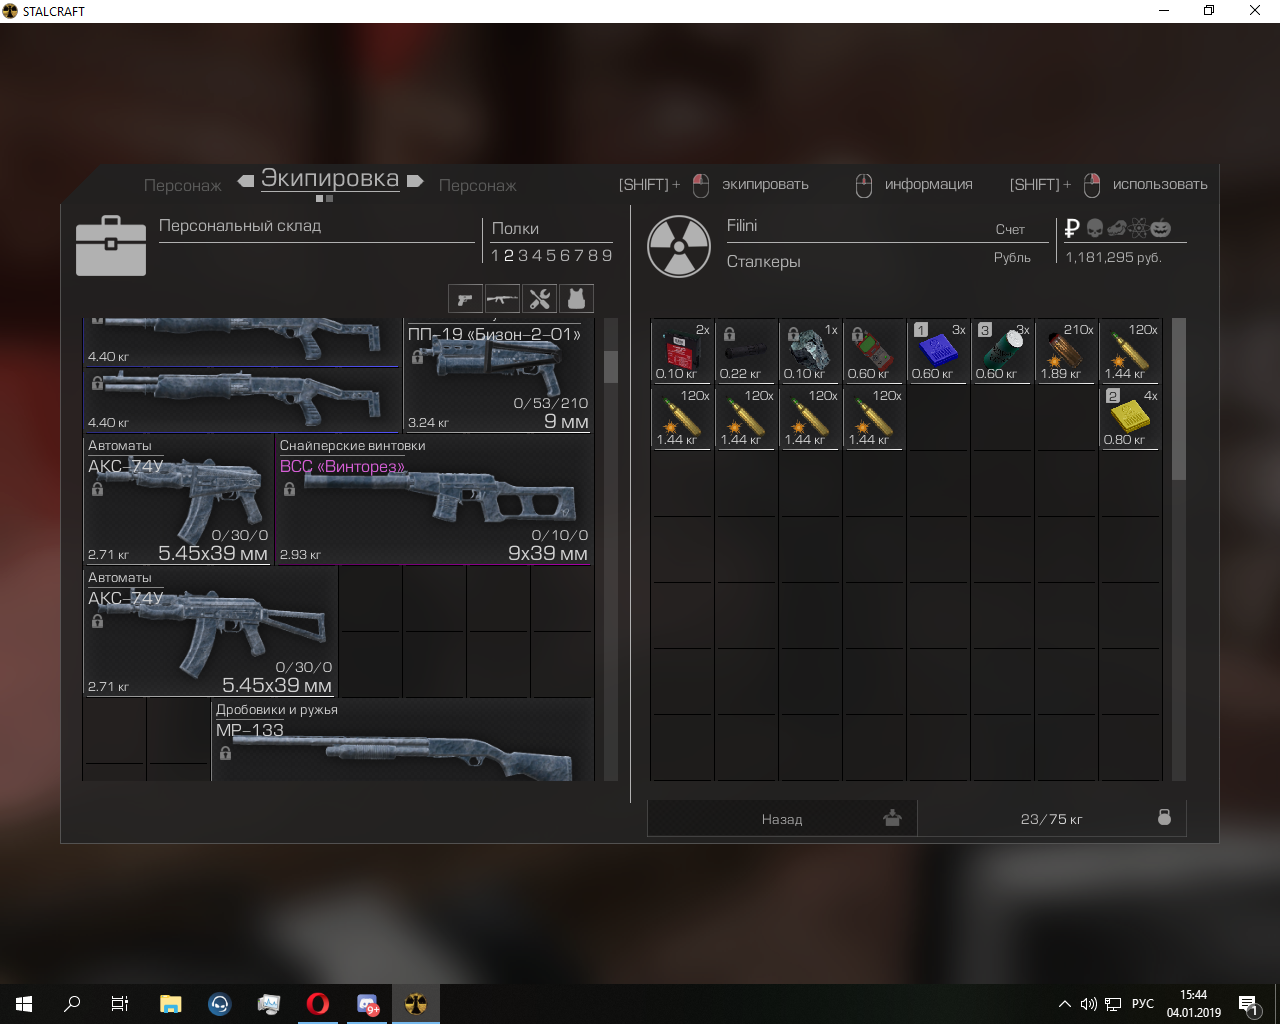This screenshot has width=1280, height=1024.
Task: Click the 120x ammo stack in the first row
Action: click(1130, 351)
